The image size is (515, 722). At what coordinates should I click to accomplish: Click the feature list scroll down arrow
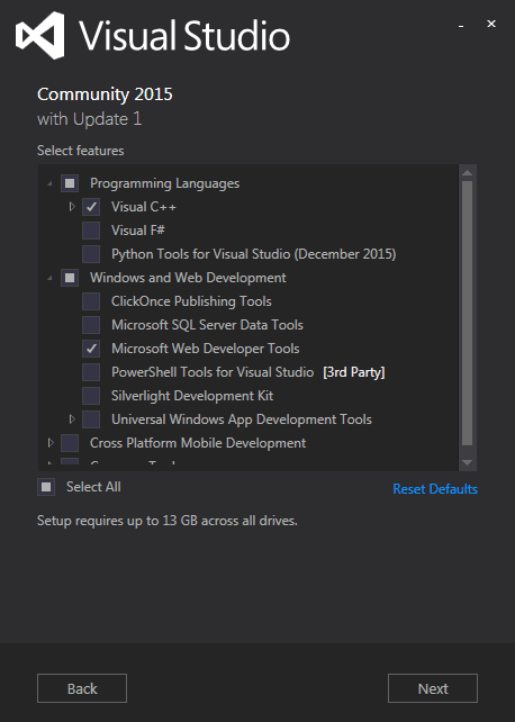pos(467,463)
